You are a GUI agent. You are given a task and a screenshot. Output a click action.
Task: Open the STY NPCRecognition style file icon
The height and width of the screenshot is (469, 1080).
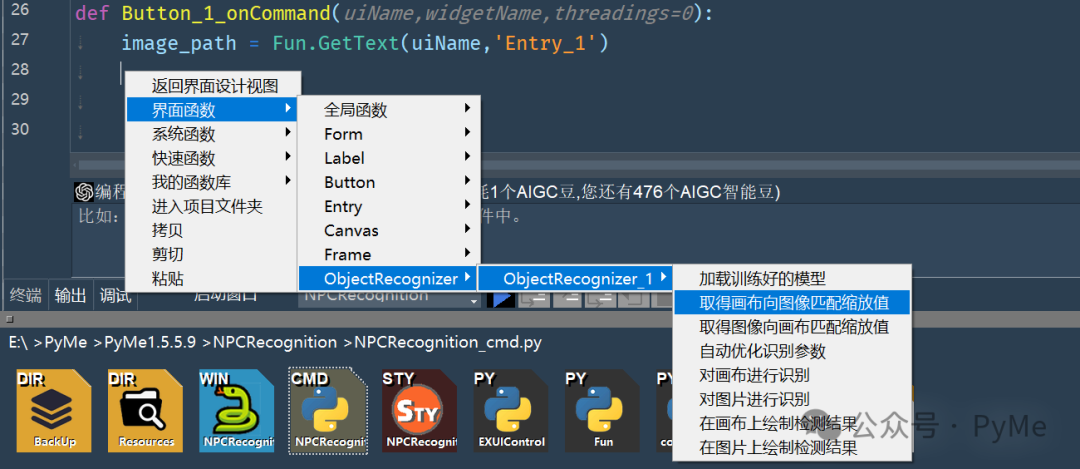419,410
